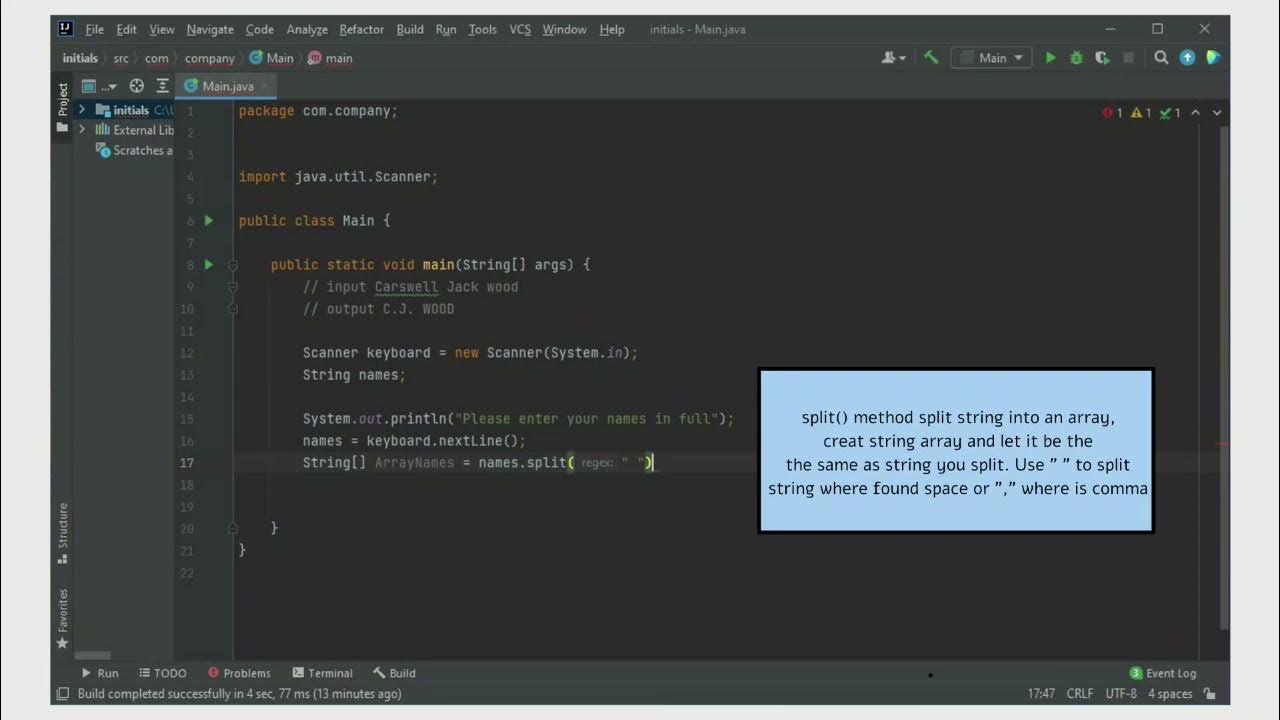Click the toolbar icon right of update arrow
This screenshot has height=720, width=1280.
click(1213, 58)
